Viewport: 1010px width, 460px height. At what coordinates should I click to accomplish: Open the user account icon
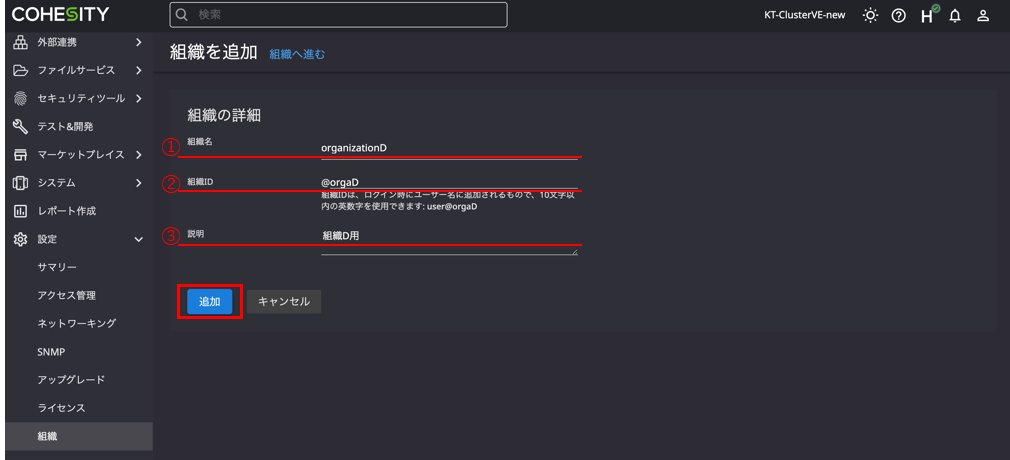983,15
